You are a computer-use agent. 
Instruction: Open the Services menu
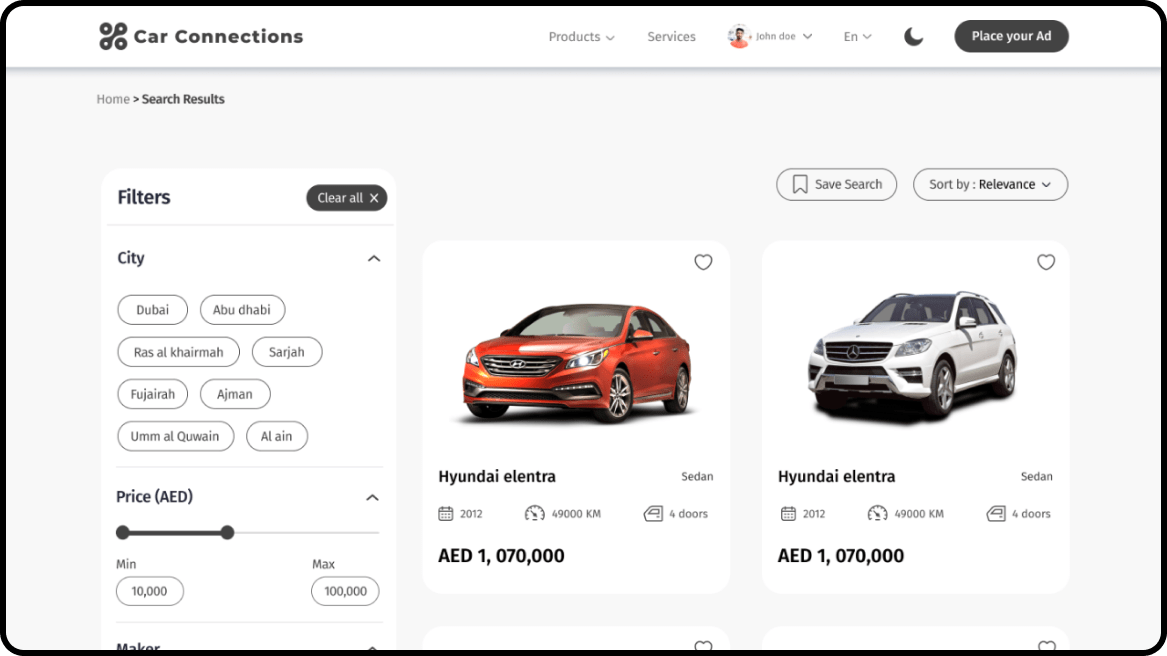(x=671, y=36)
